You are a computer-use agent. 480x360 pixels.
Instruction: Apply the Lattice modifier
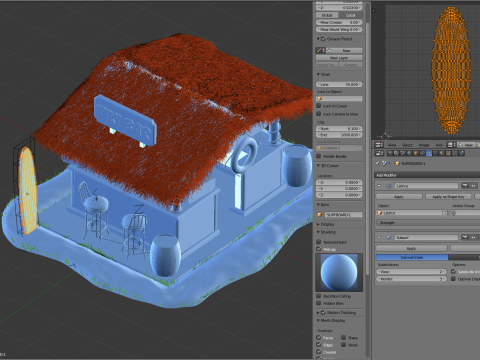pyautogui.click(x=399, y=197)
